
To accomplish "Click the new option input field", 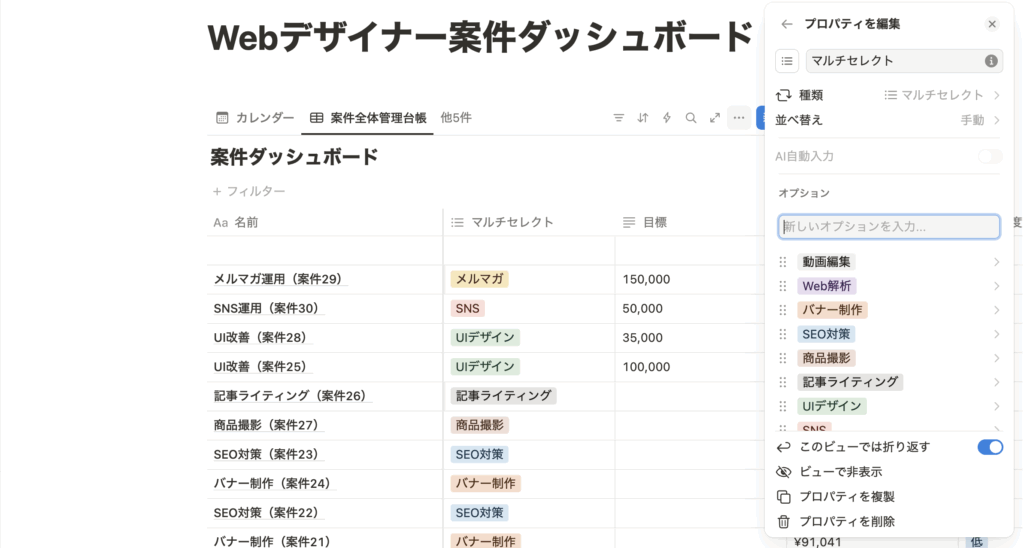I will tap(889, 227).
